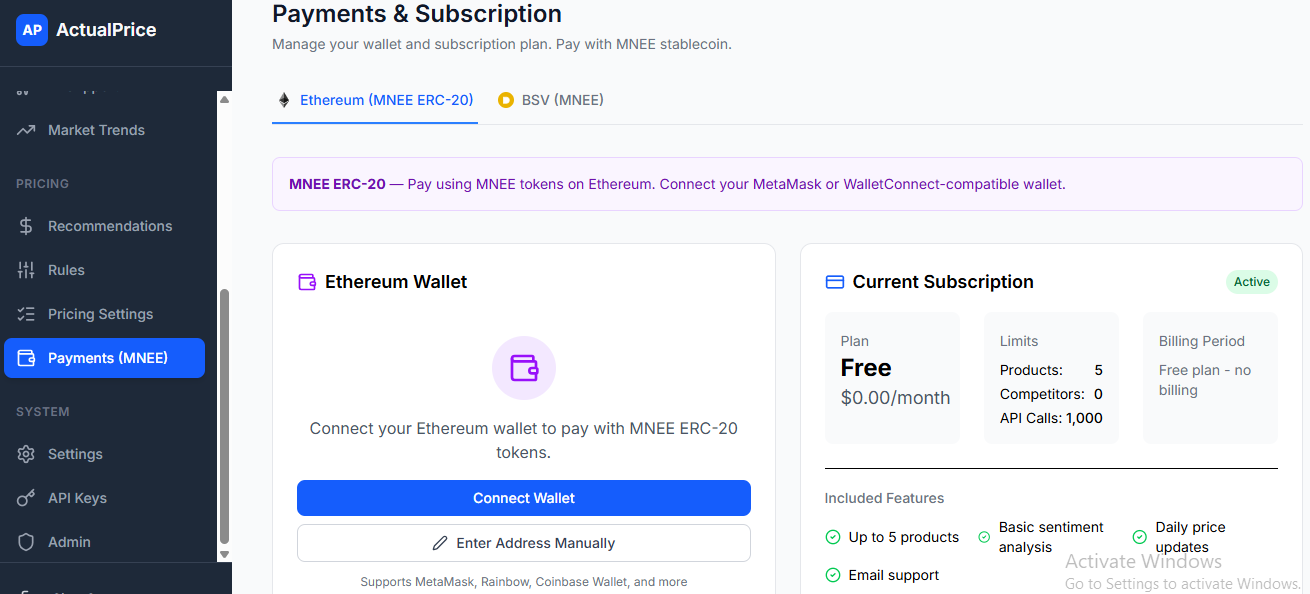Click the API Keys key icon

click(x=27, y=498)
